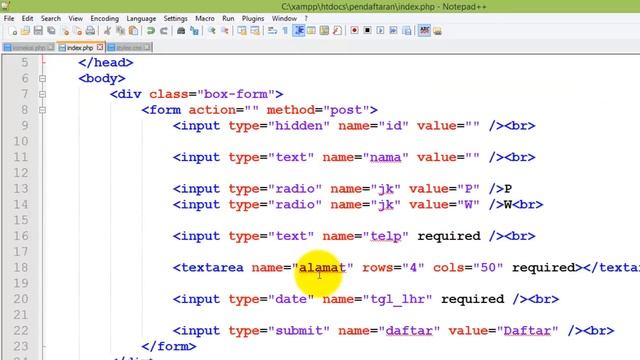Switch to the koneksi.php tab

click(28, 48)
